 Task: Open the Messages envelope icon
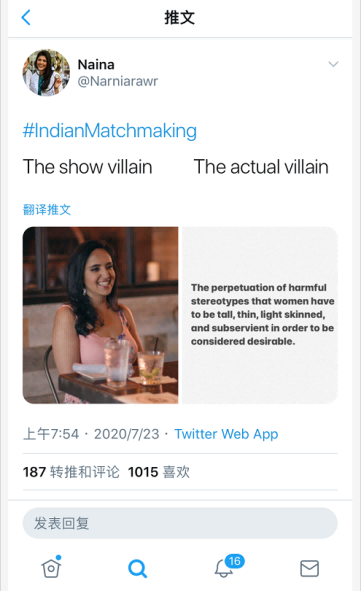coord(310,568)
